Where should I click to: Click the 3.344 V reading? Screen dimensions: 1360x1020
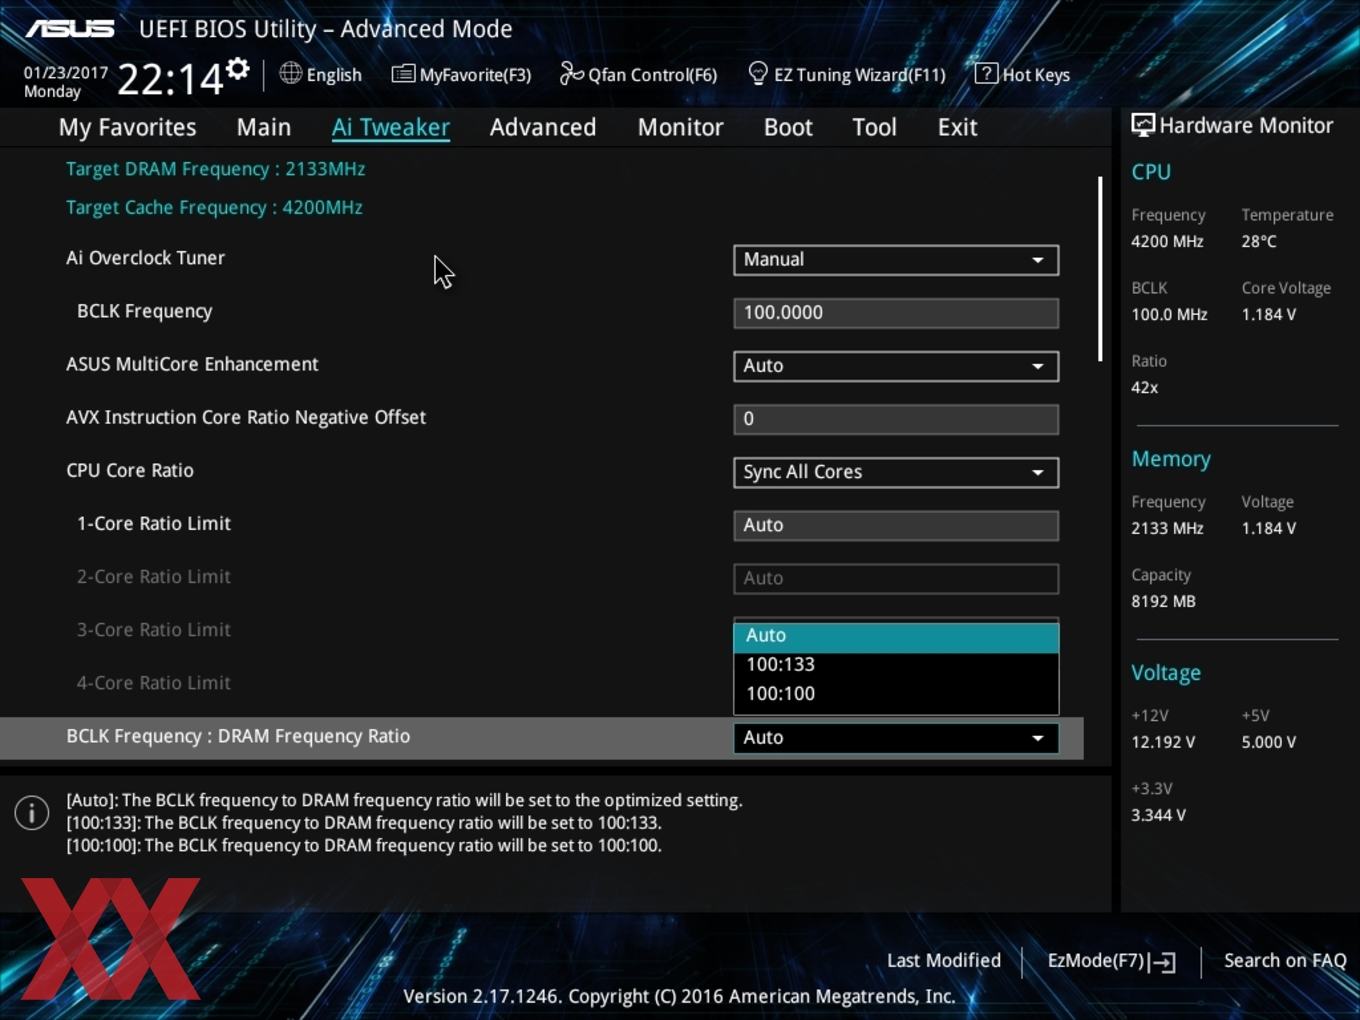(x=1158, y=815)
